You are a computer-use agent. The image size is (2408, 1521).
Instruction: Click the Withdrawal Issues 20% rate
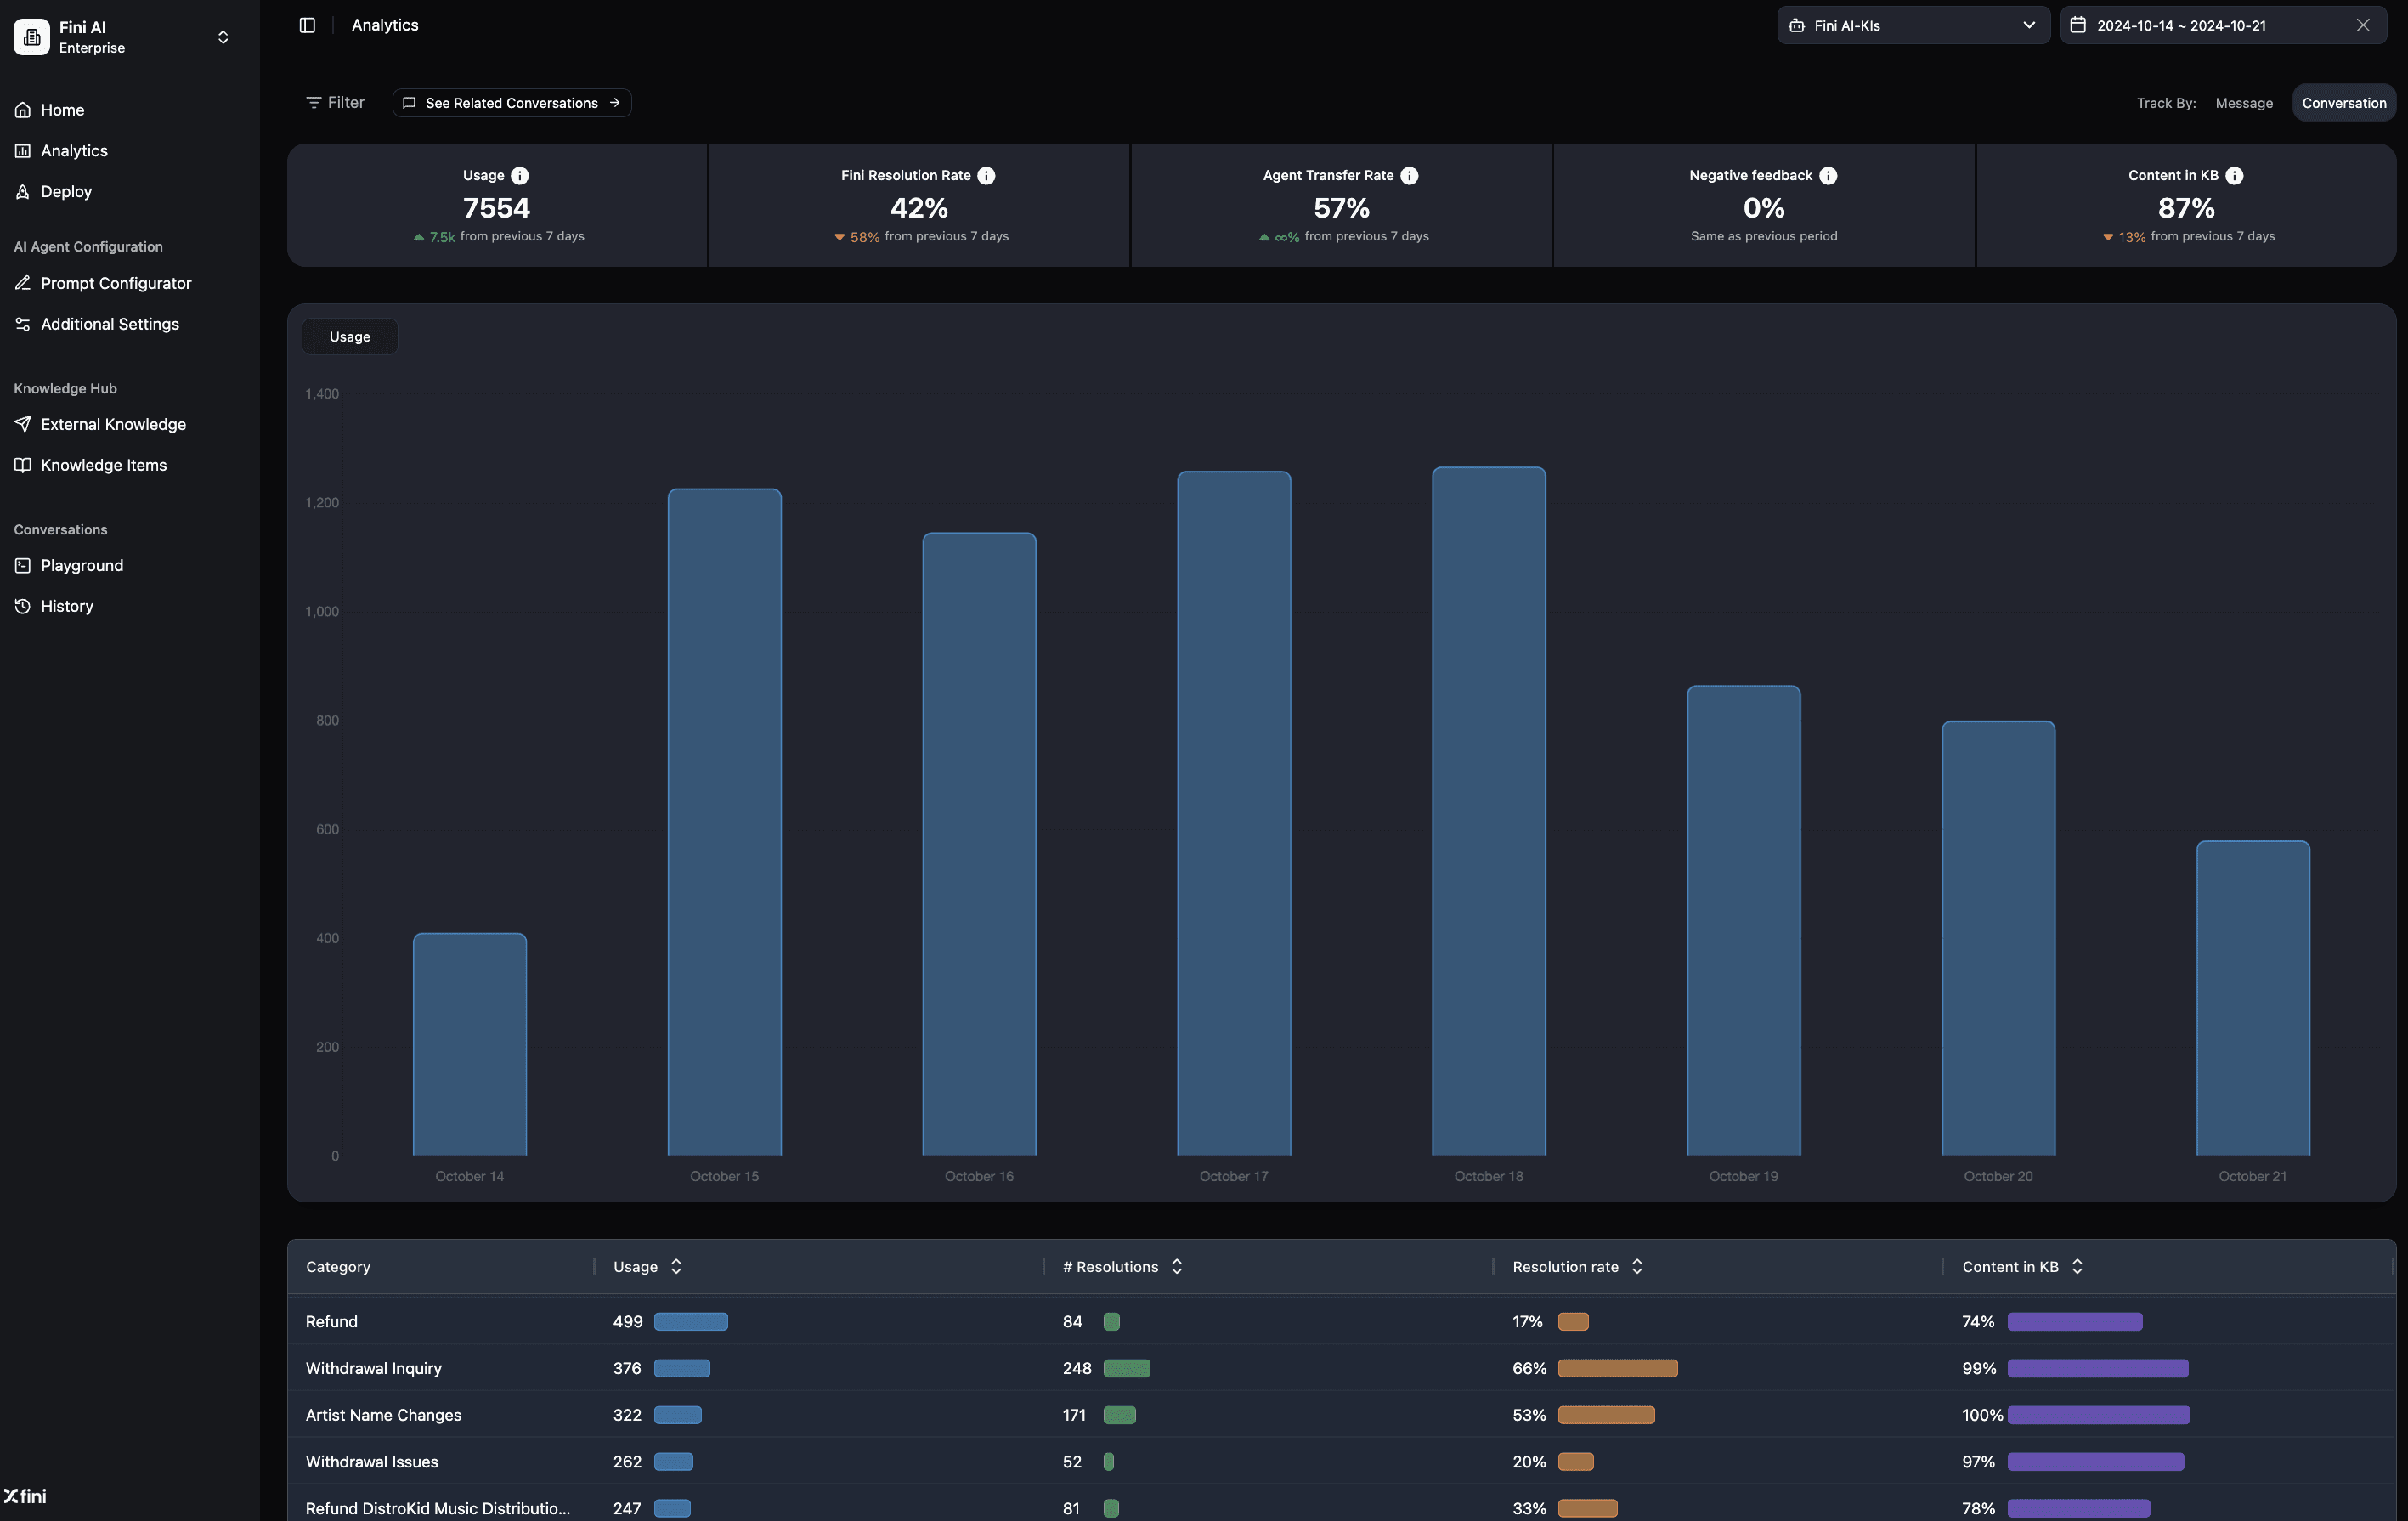tap(1529, 1463)
